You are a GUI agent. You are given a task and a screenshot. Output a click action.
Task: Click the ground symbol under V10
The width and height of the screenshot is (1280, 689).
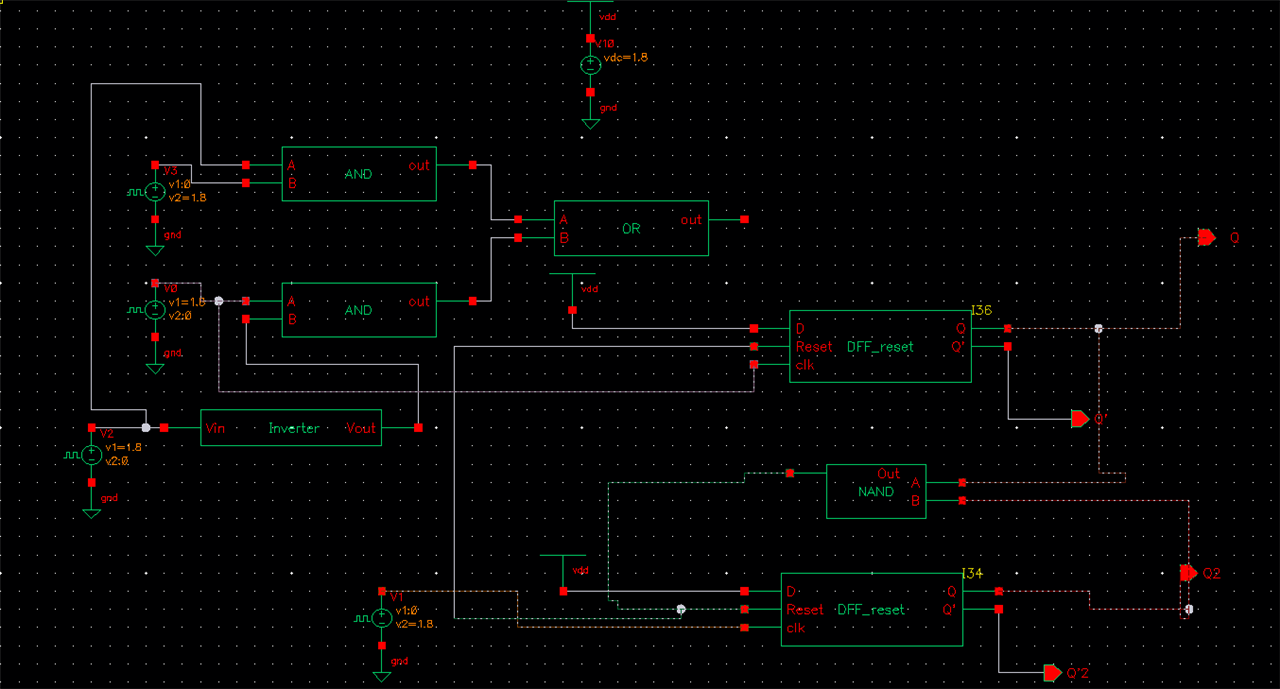click(x=590, y=122)
